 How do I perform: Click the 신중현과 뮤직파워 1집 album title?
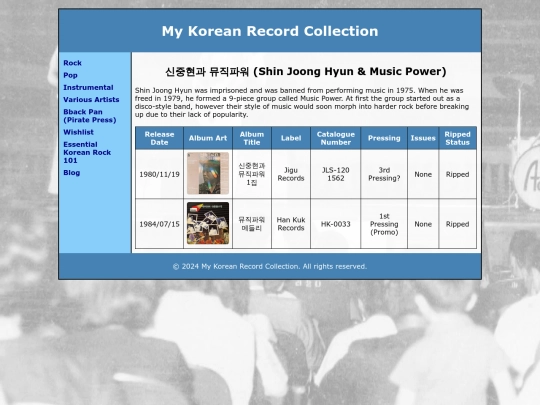point(252,174)
